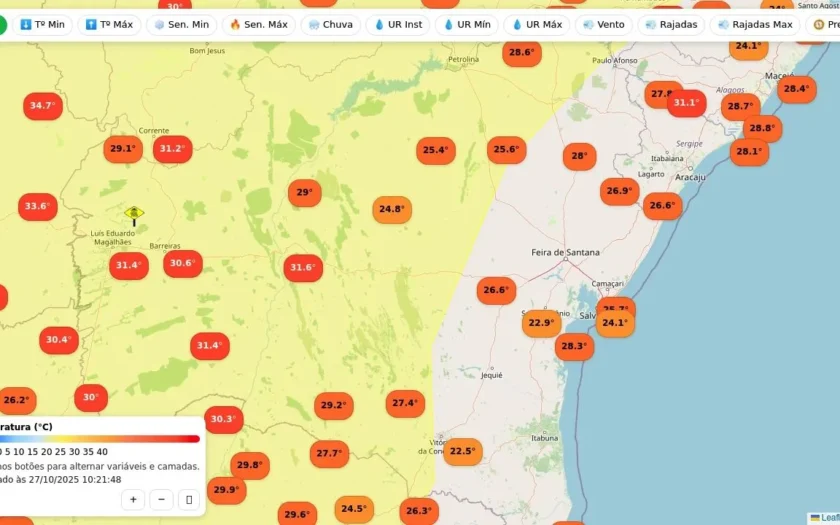This screenshot has height=525, width=840.
Task: Show the Sen. Máx flame layer
Action: pos(259,25)
